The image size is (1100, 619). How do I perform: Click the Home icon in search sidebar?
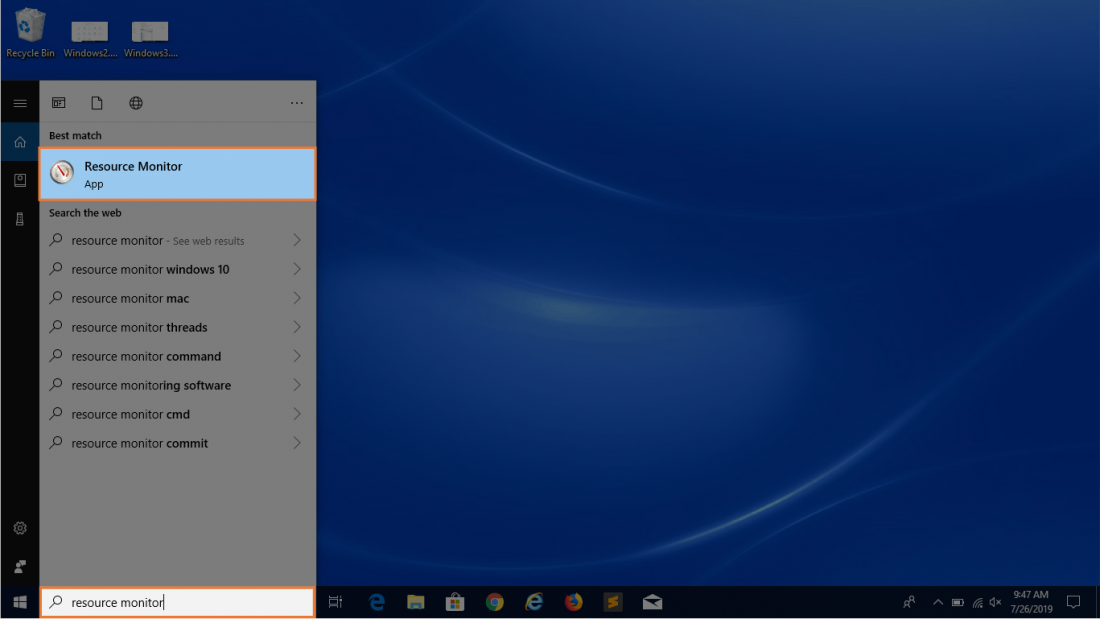tap(20, 142)
